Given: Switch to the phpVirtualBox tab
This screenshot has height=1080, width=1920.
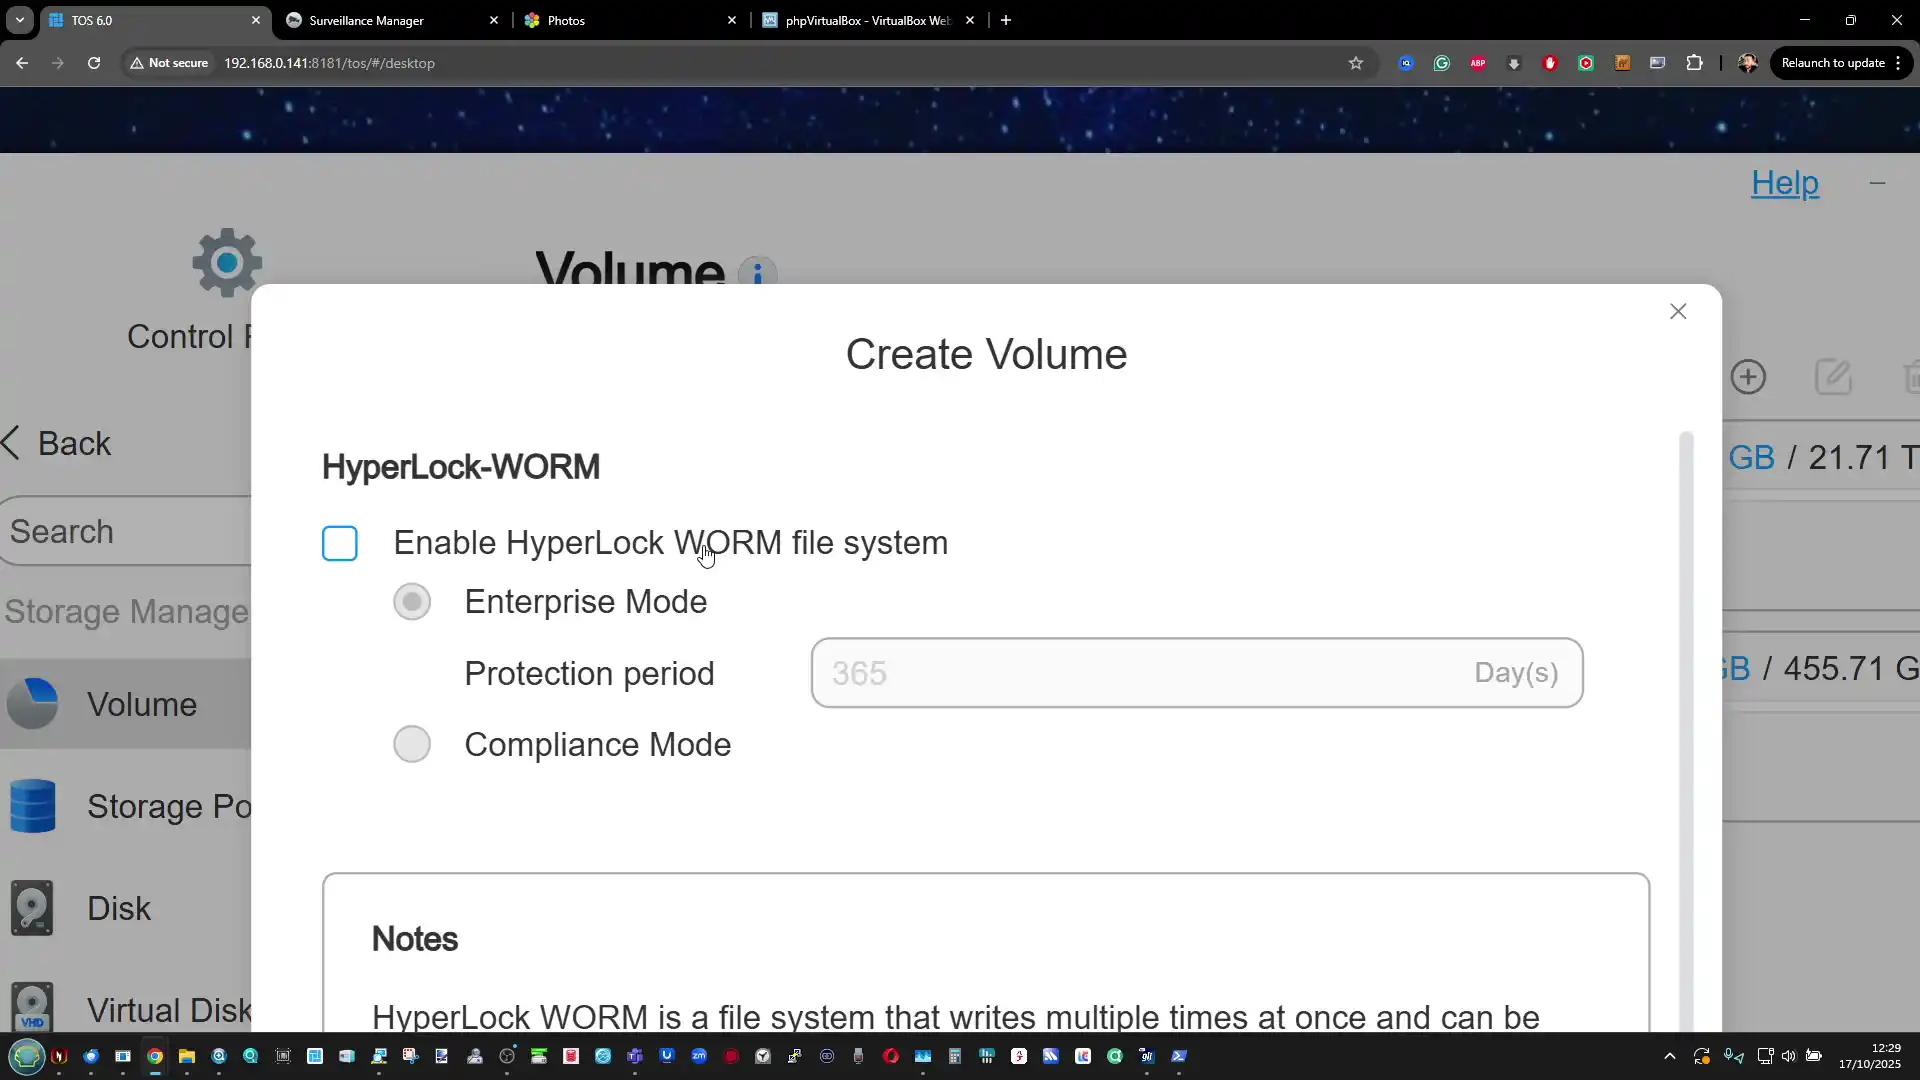Looking at the screenshot, I should [866, 20].
